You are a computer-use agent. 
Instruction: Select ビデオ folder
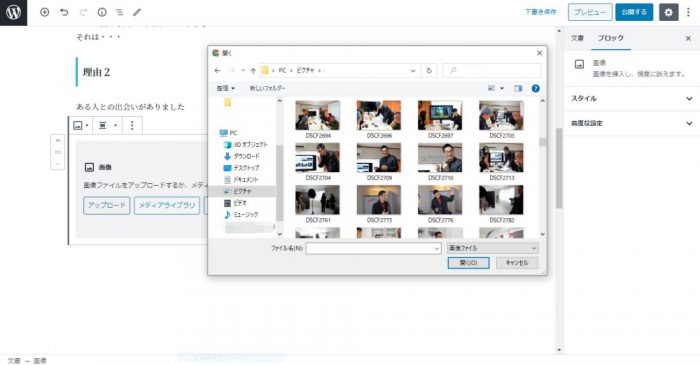pos(235,203)
